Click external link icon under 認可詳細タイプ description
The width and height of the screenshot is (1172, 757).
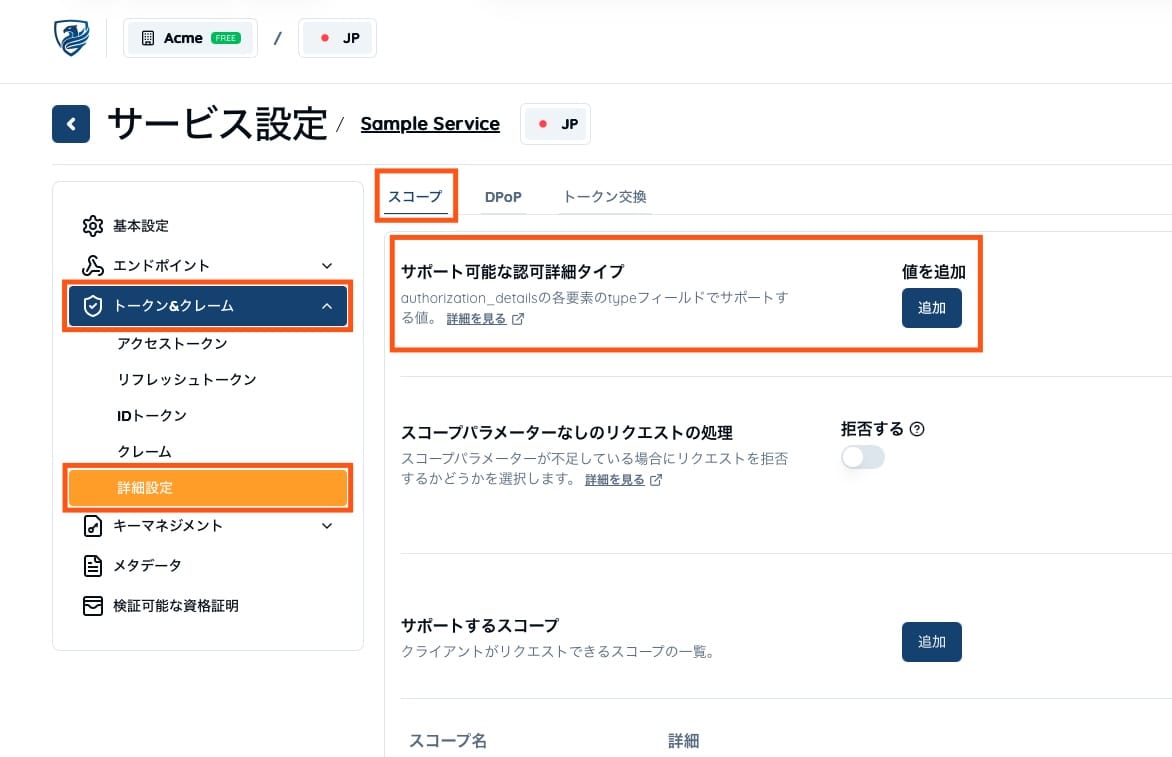coord(518,319)
